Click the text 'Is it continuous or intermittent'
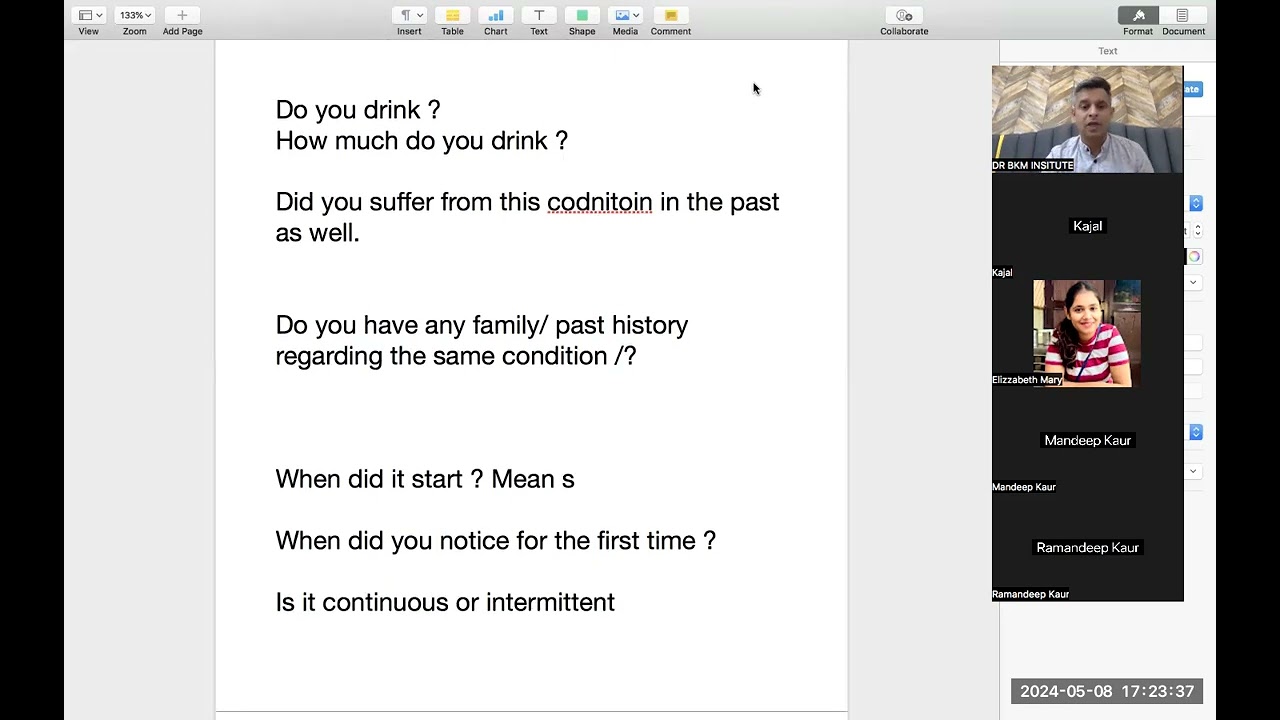The height and width of the screenshot is (720, 1280). point(445,602)
